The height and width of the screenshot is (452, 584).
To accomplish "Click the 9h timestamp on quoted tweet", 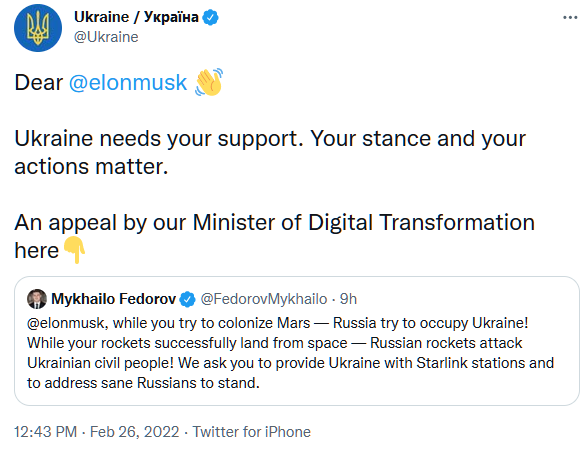I will click(x=348, y=299).
